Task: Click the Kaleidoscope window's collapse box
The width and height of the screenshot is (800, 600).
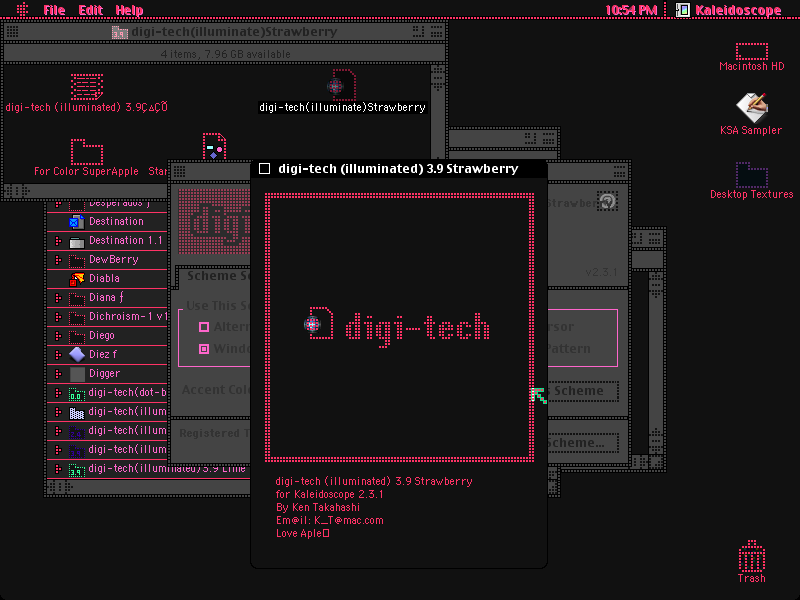Action: point(620,171)
